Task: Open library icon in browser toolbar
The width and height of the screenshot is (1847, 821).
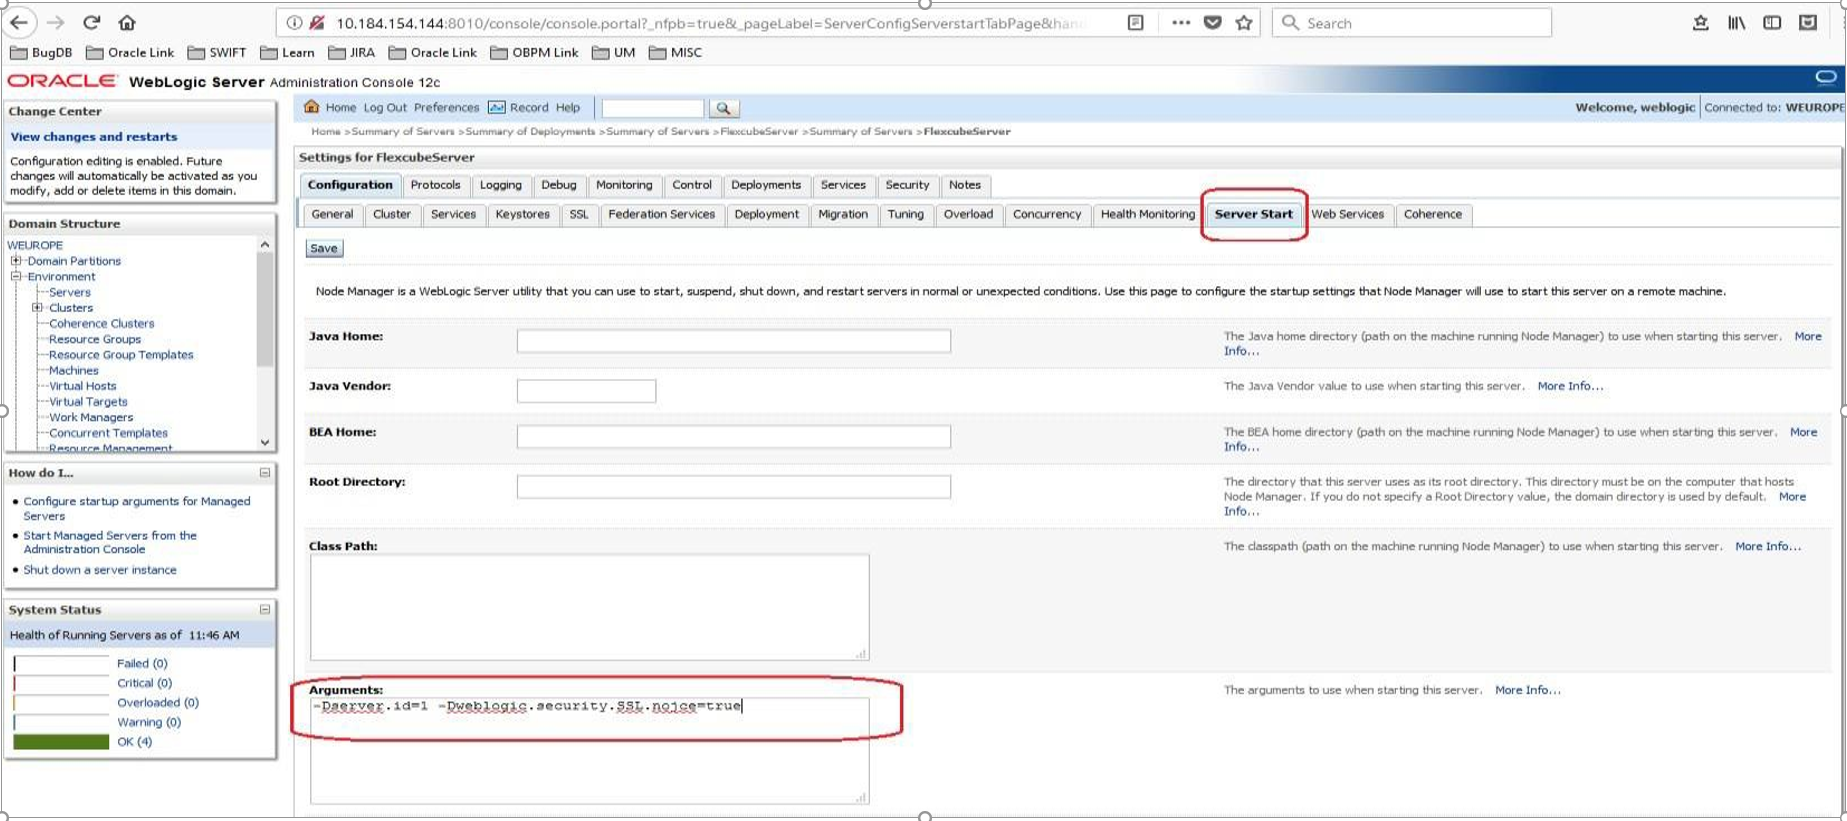Action: point(1736,22)
